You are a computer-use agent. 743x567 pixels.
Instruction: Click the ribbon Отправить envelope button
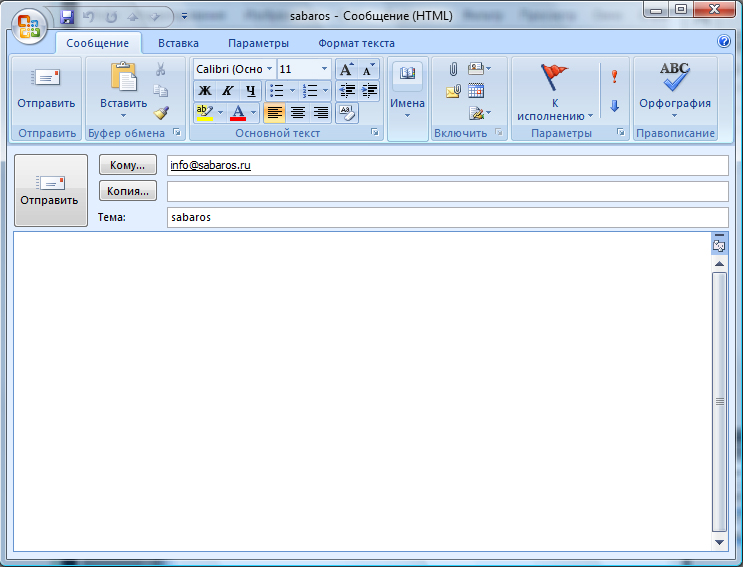(46, 90)
